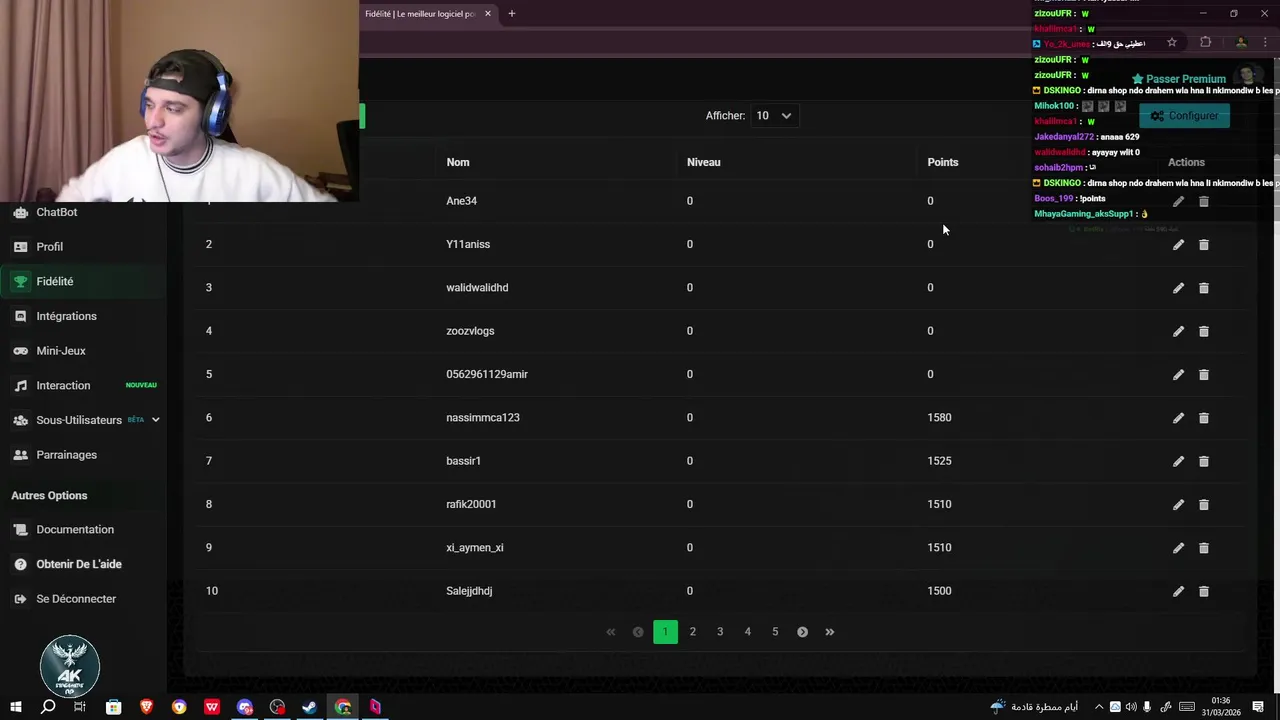Delete the zoozvlogs entry

(1204, 331)
